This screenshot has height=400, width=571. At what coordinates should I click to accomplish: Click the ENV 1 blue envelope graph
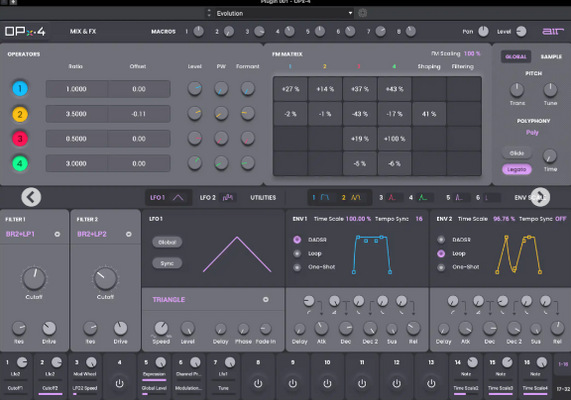(x=372, y=254)
